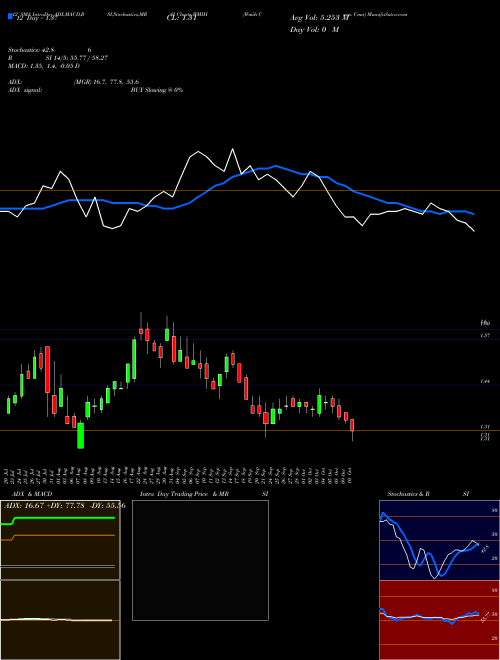Click the empty Intra Day Trading chart box

pyautogui.click(x=200, y=560)
